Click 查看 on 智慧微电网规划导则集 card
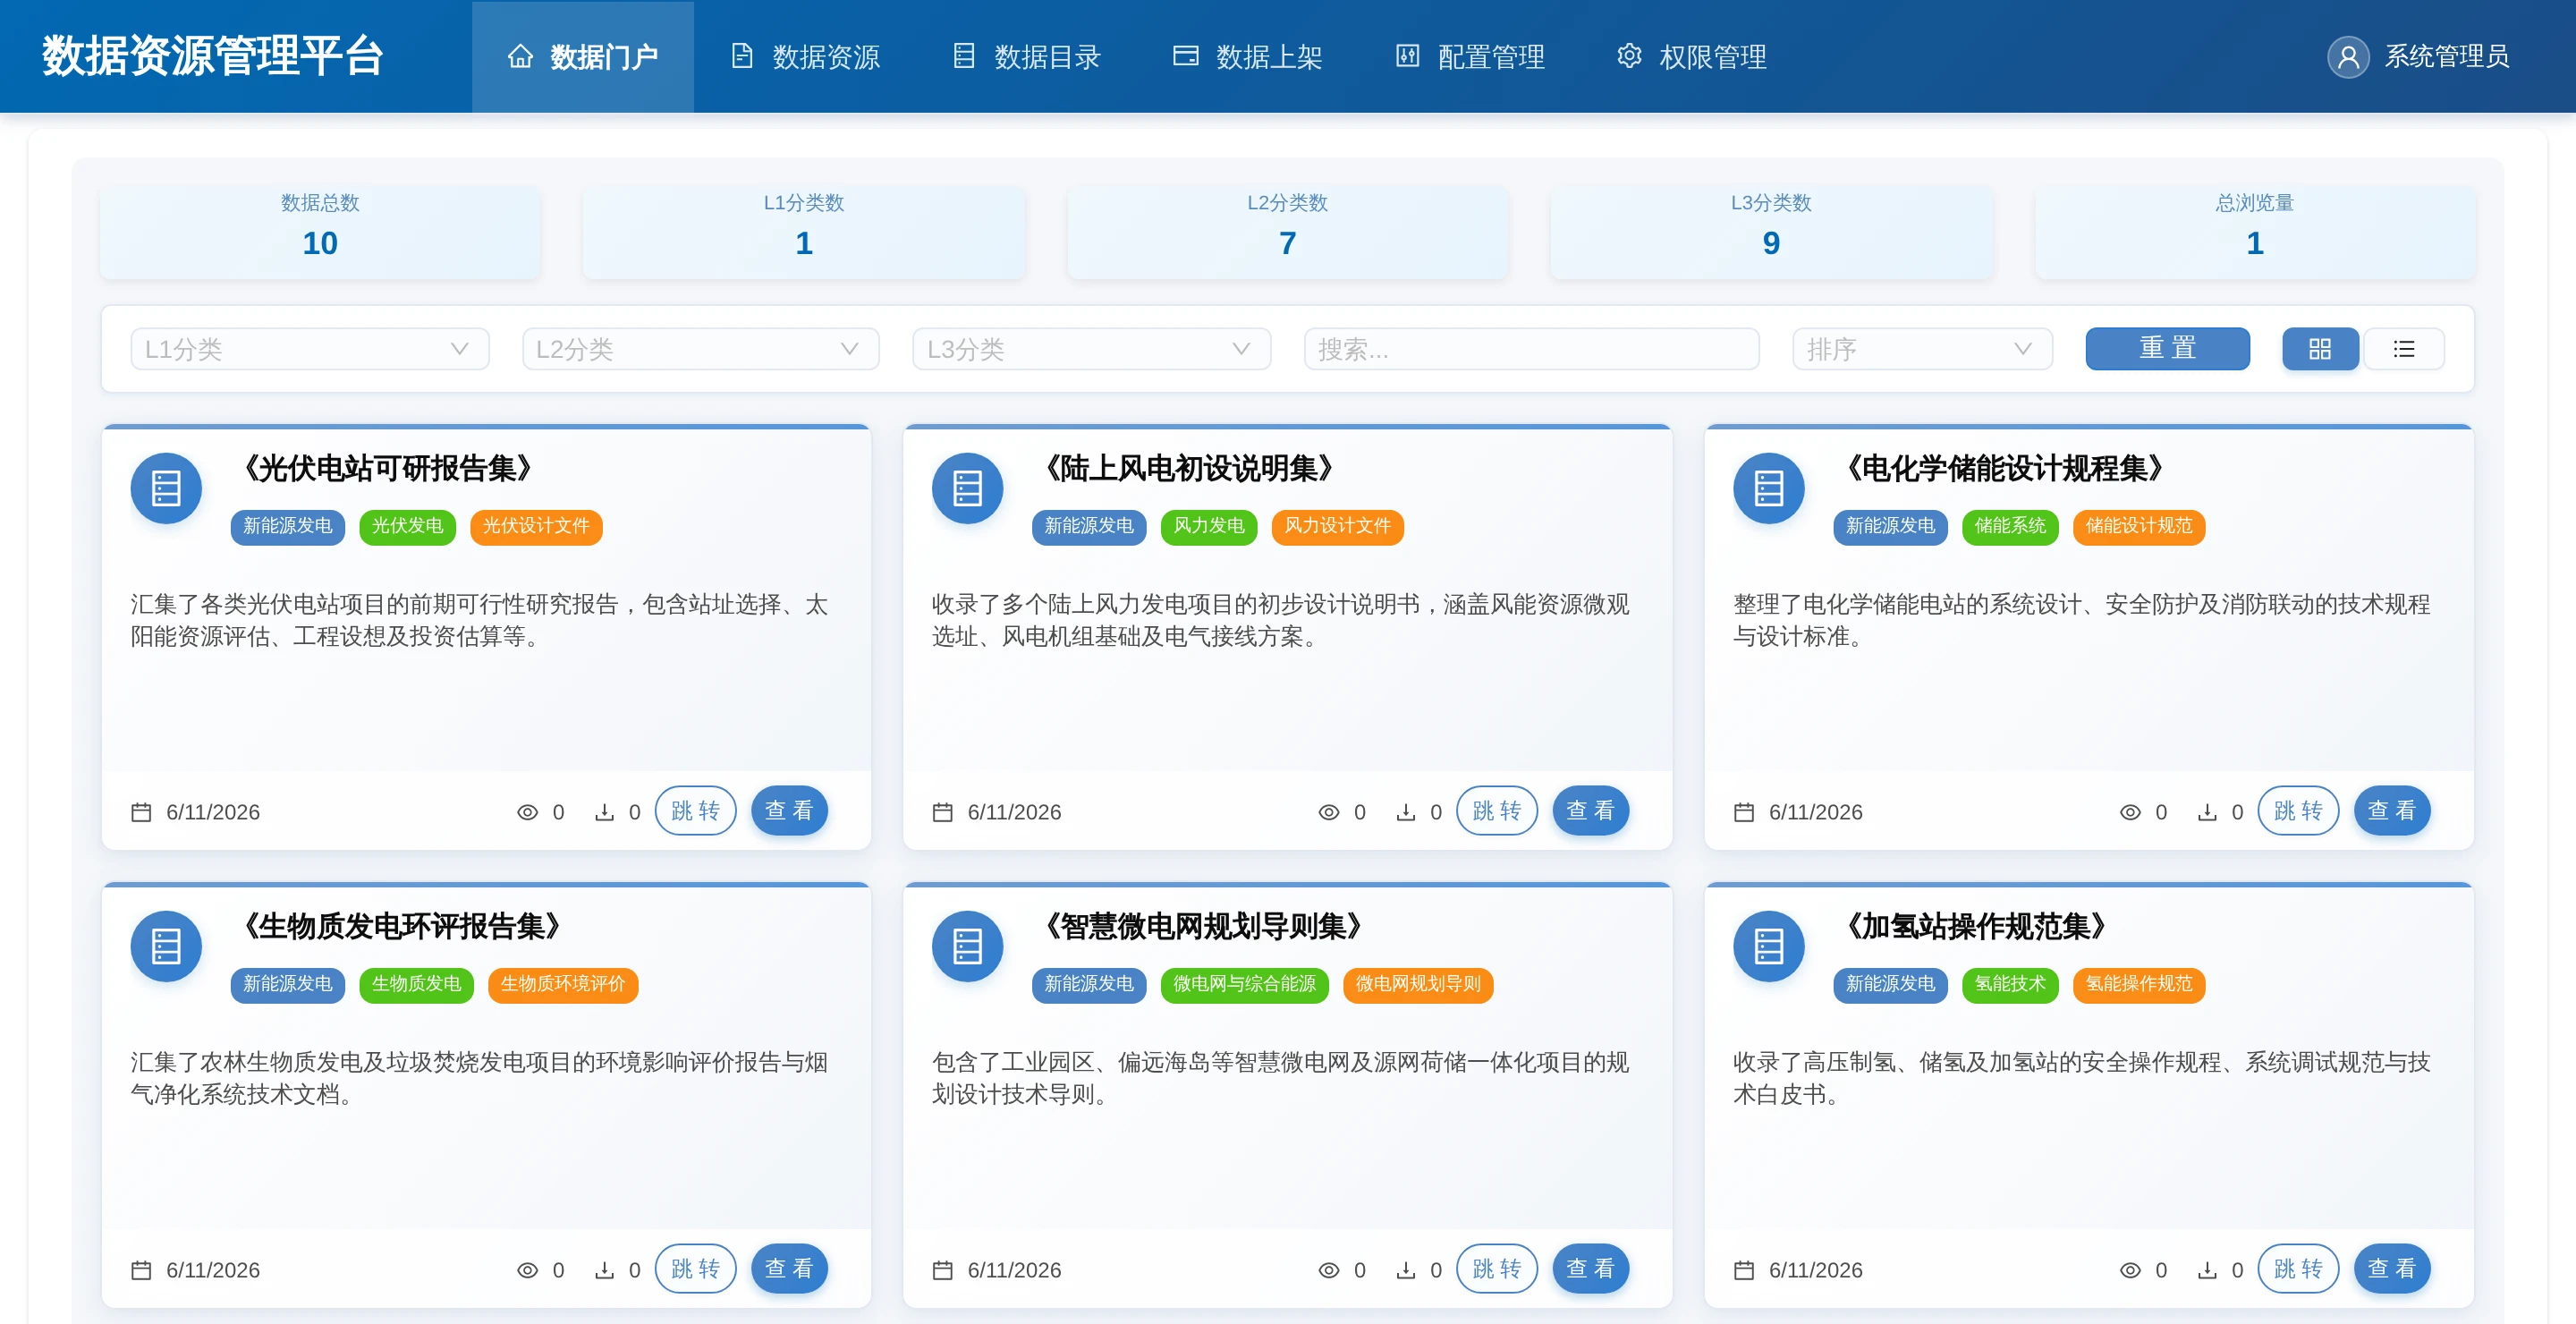The width and height of the screenshot is (2576, 1324). click(x=1590, y=1268)
